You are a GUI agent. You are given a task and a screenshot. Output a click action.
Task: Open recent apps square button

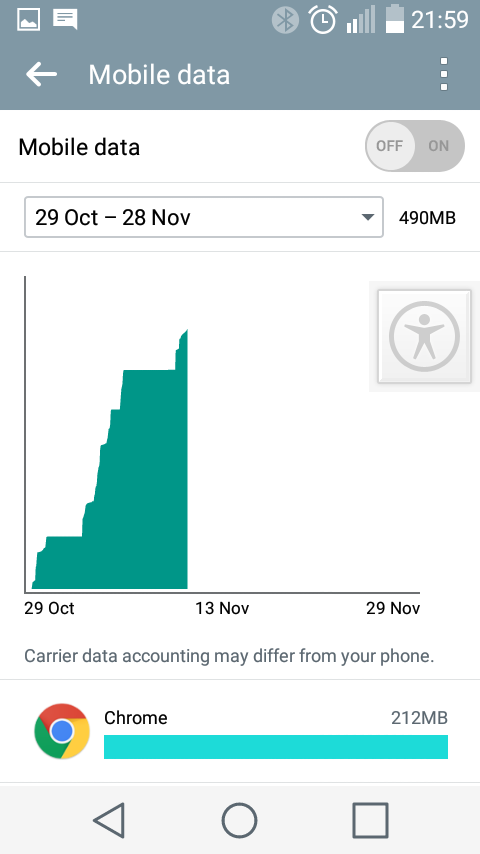pos(370,820)
